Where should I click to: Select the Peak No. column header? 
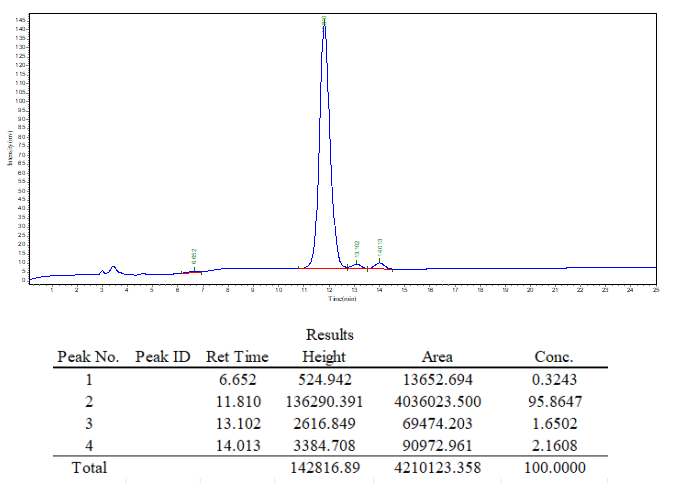coord(88,357)
